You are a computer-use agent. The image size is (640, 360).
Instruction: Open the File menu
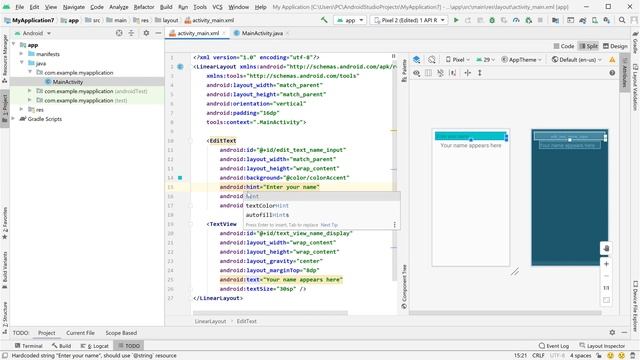[x=19, y=7]
